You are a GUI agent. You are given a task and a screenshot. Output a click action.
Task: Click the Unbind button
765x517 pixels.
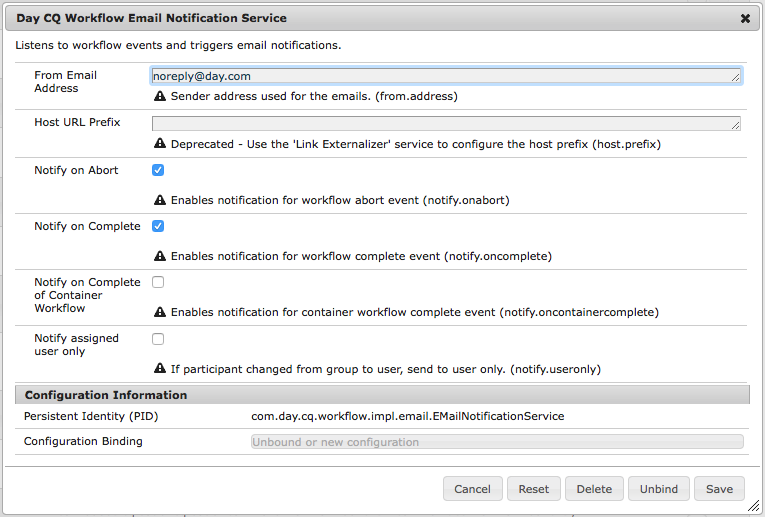(659, 489)
